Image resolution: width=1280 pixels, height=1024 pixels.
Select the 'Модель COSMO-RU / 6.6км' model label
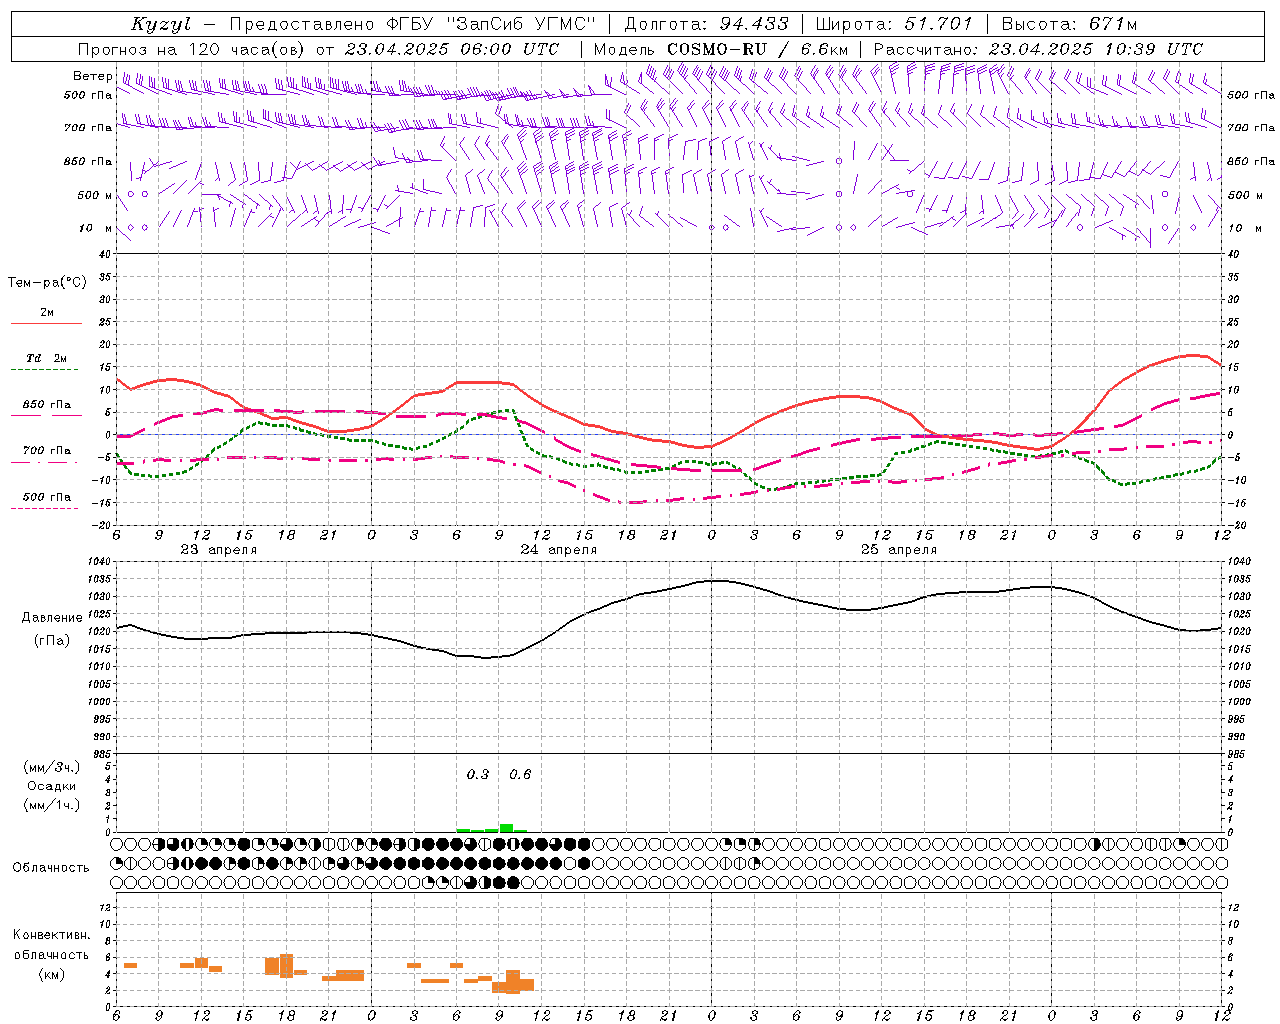720,49
